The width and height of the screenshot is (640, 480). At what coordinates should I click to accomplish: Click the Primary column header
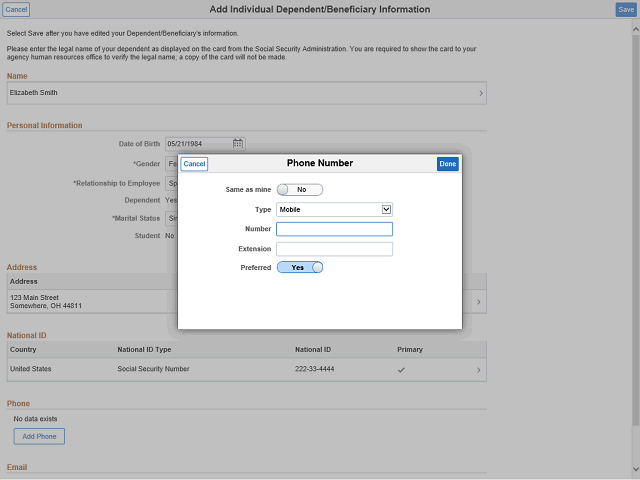pos(410,350)
